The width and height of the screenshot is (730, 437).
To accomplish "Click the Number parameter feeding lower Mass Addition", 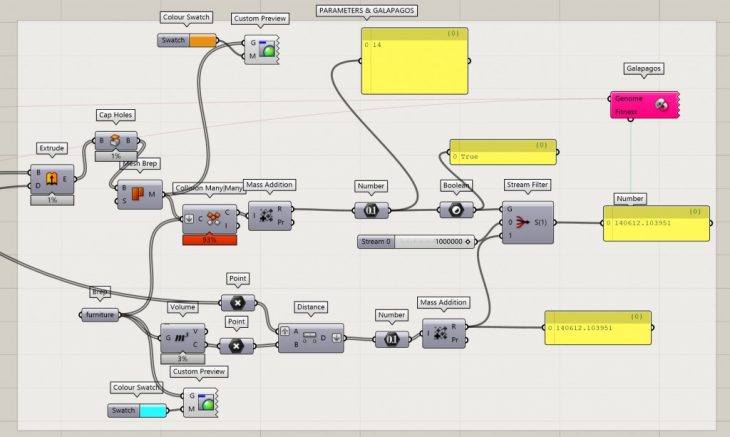I will tap(391, 339).
